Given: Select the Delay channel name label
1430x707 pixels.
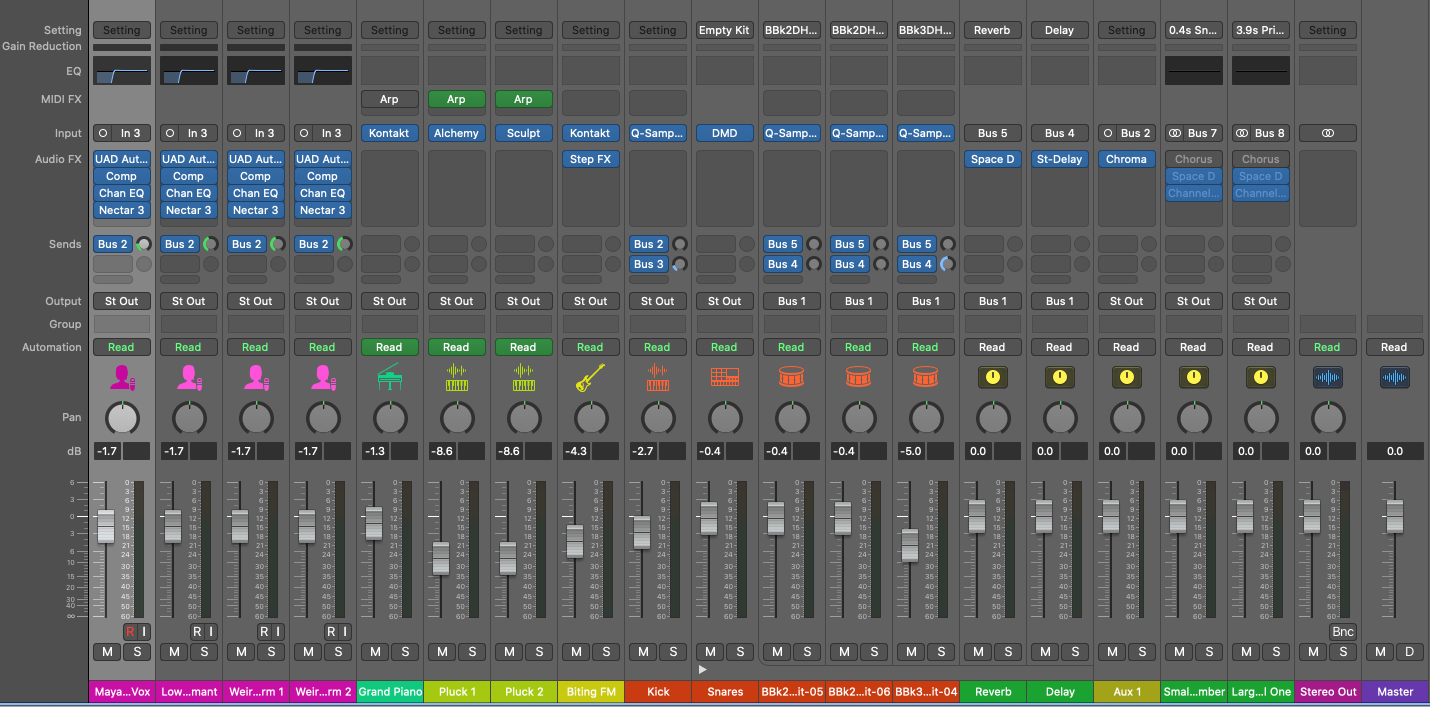Looking at the screenshot, I should 1060,691.
